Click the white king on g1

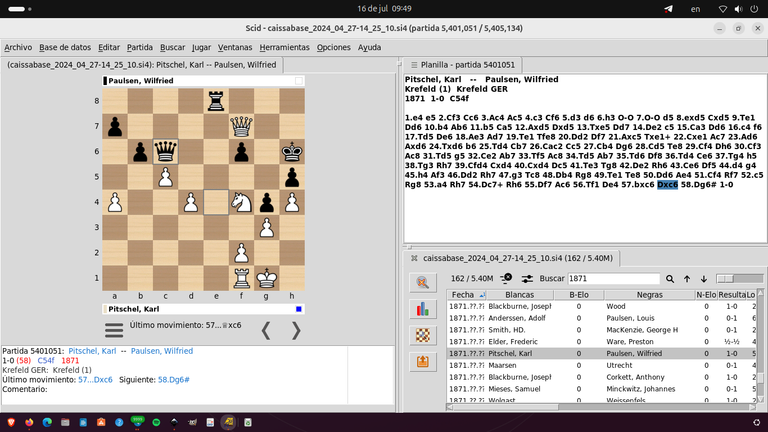click(266, 278)
